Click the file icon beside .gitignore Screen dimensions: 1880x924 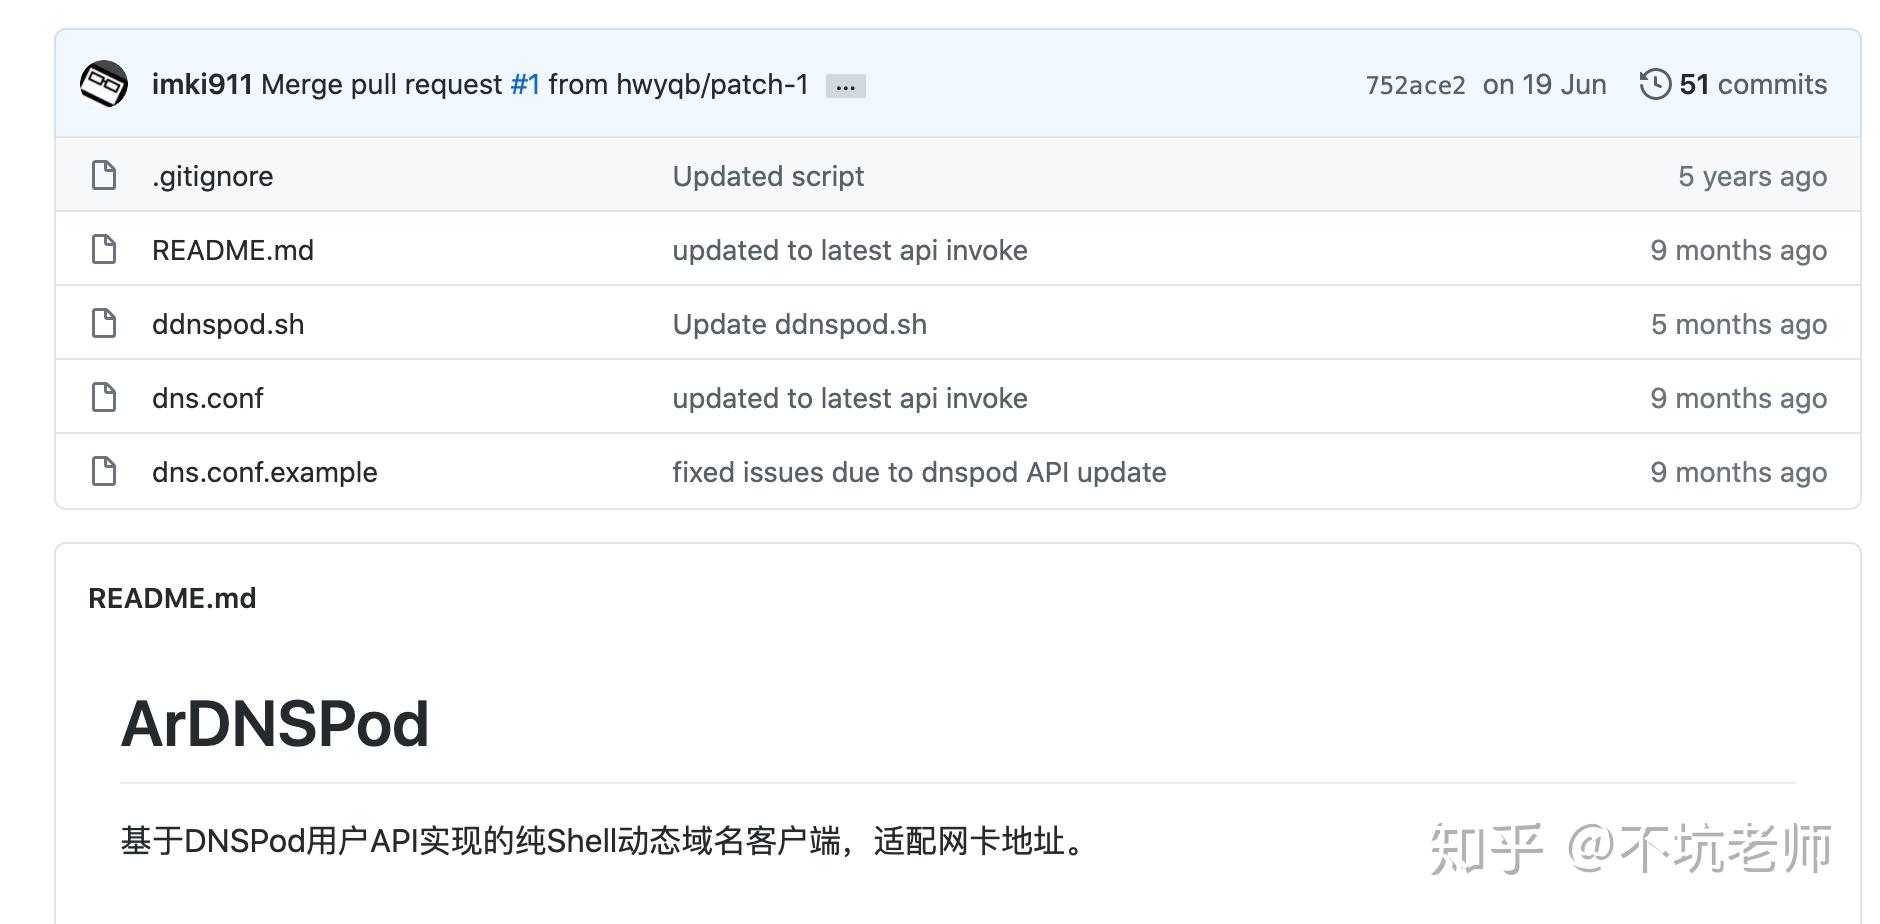[103, 175]
